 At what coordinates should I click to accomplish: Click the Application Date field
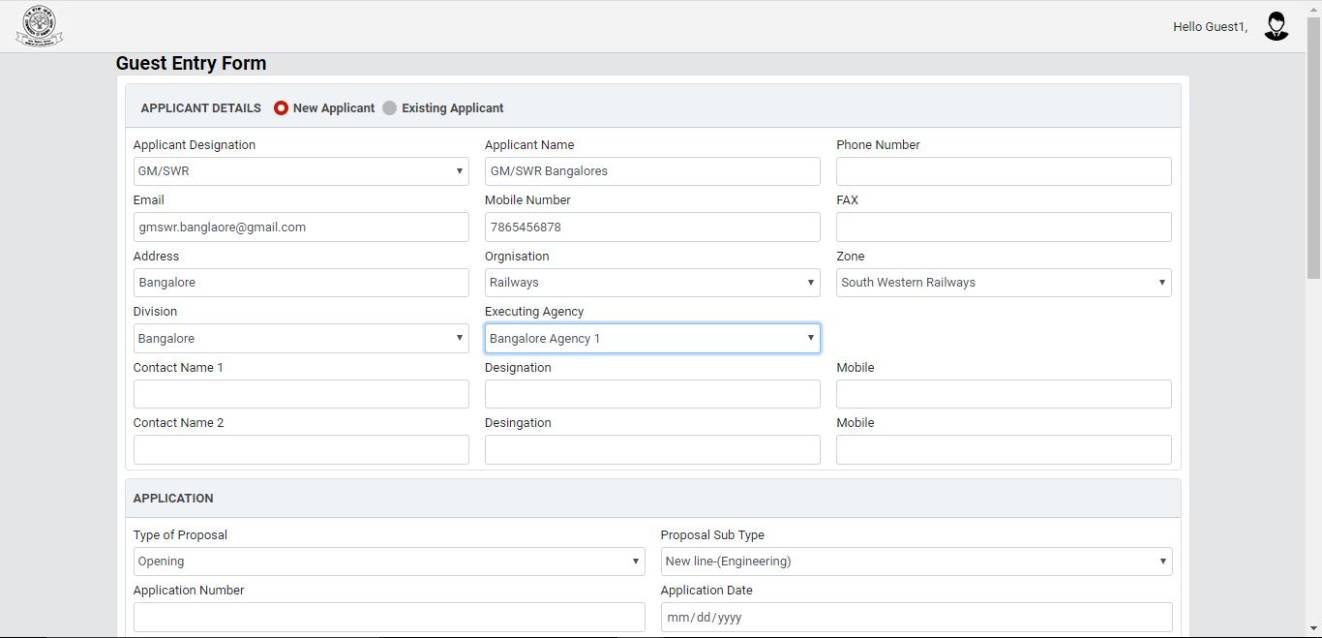[x=915, y=617]
